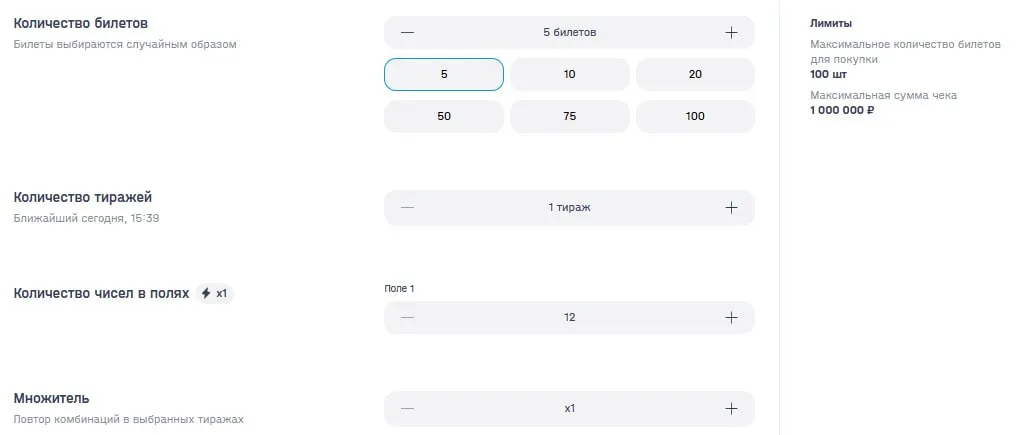Decrease Поле 1 numbers with minus
Screen dimensions: 1026x435
pos(407,317)
